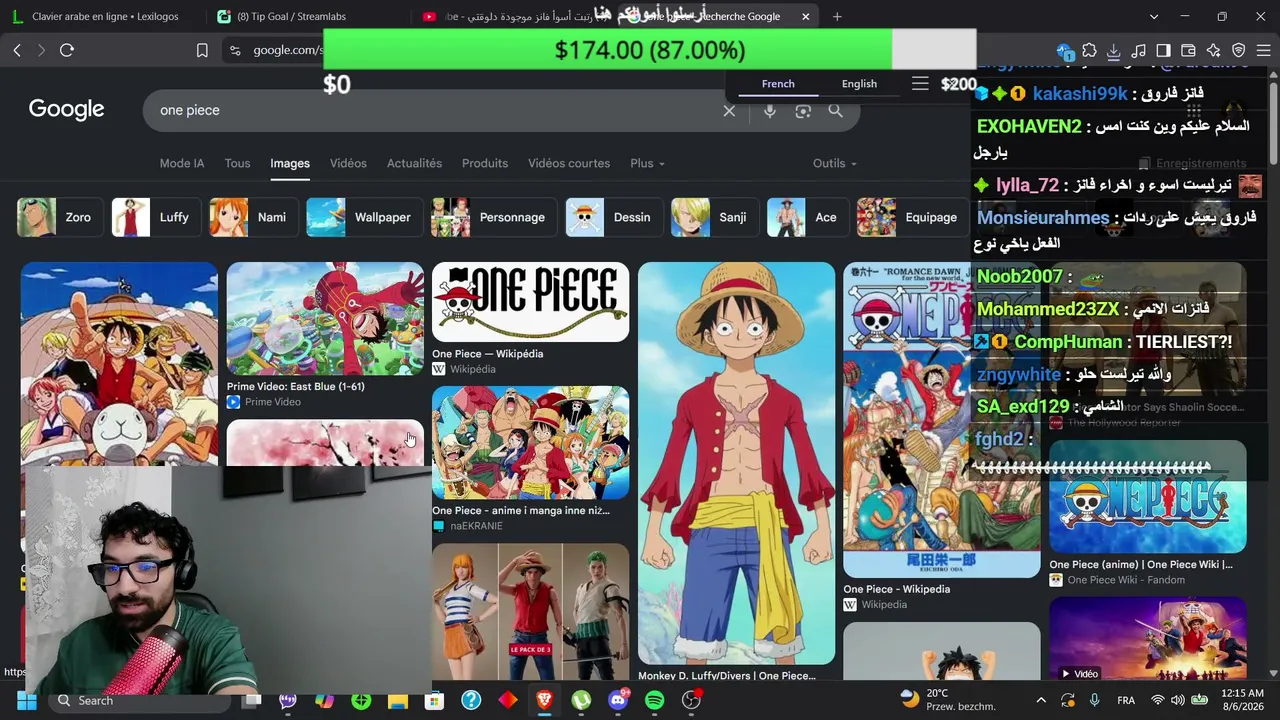Open the music note playlist icon
Image resolution: width=1280 pixels, height=720 pixels.
click(1138, 50)
